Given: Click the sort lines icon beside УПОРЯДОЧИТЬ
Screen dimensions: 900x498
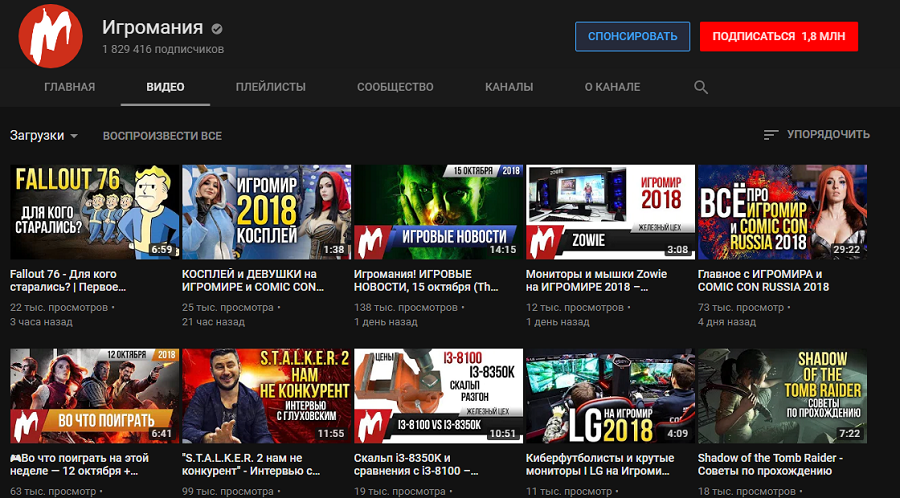Looking at the screenshot, I should [771, 135].
